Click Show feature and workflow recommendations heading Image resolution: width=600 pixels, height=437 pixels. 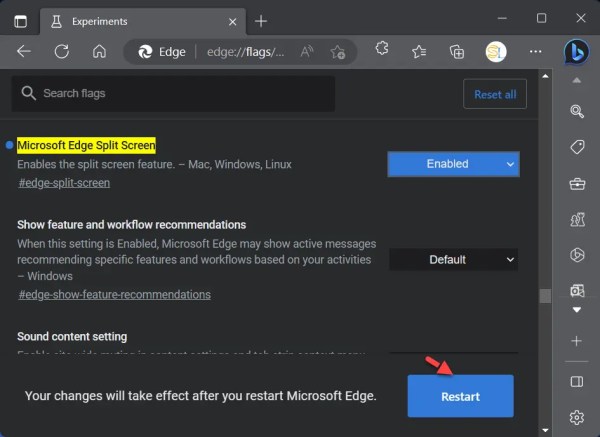[131, 225]
